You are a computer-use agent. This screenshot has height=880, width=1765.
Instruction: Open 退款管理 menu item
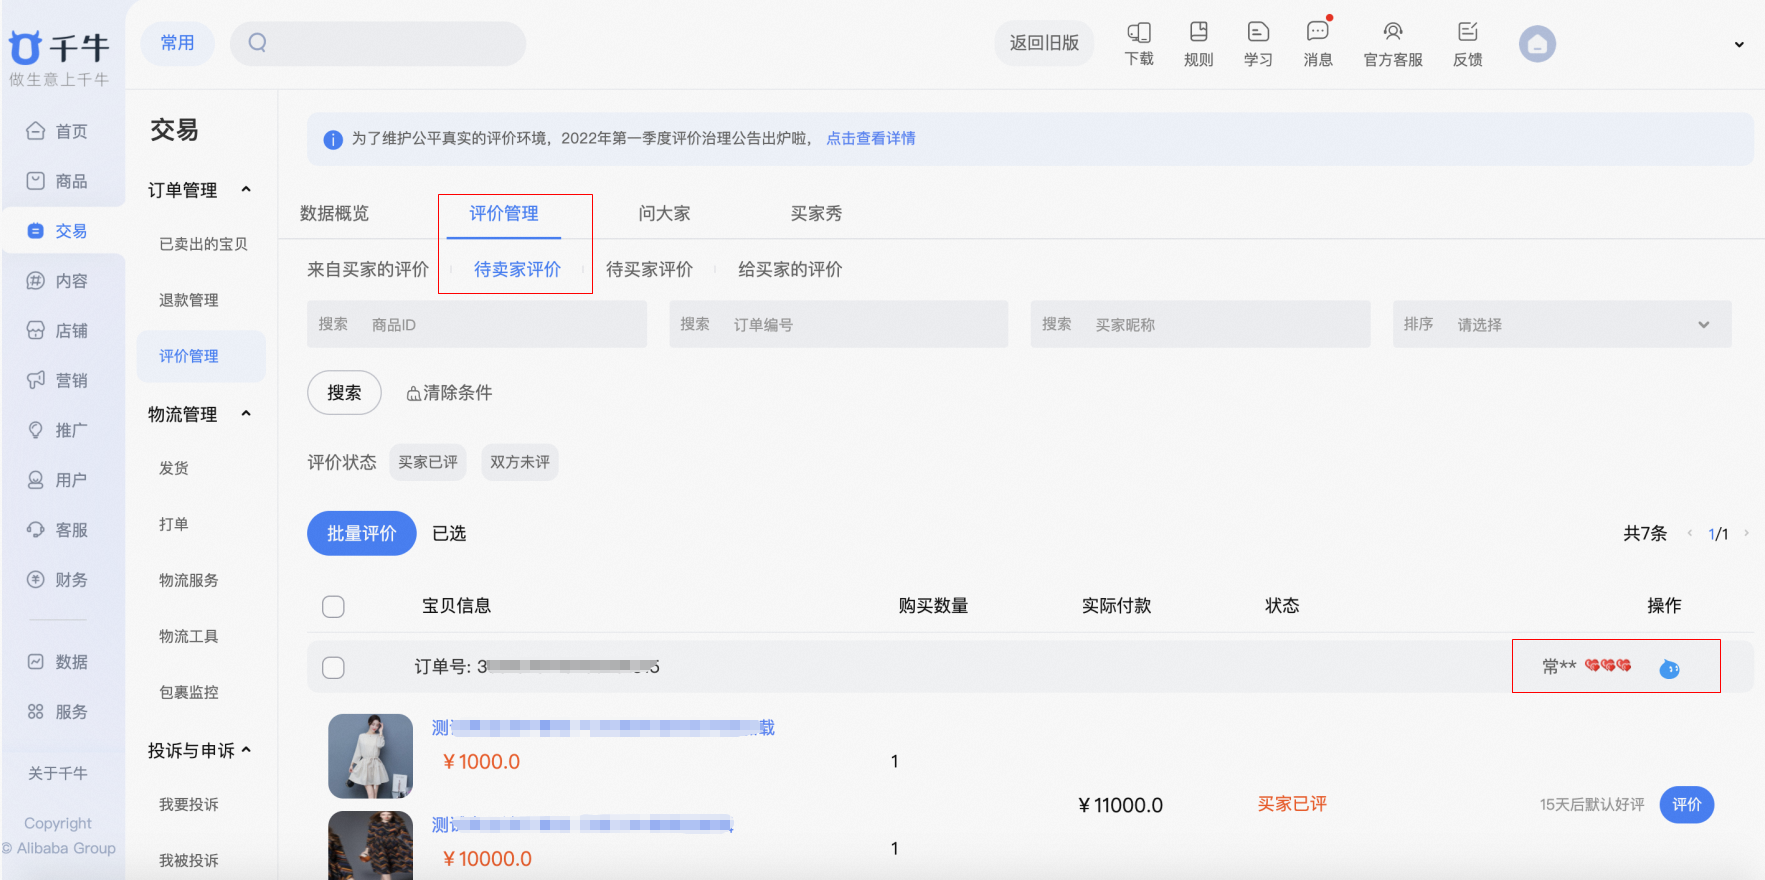coord(188,300)
